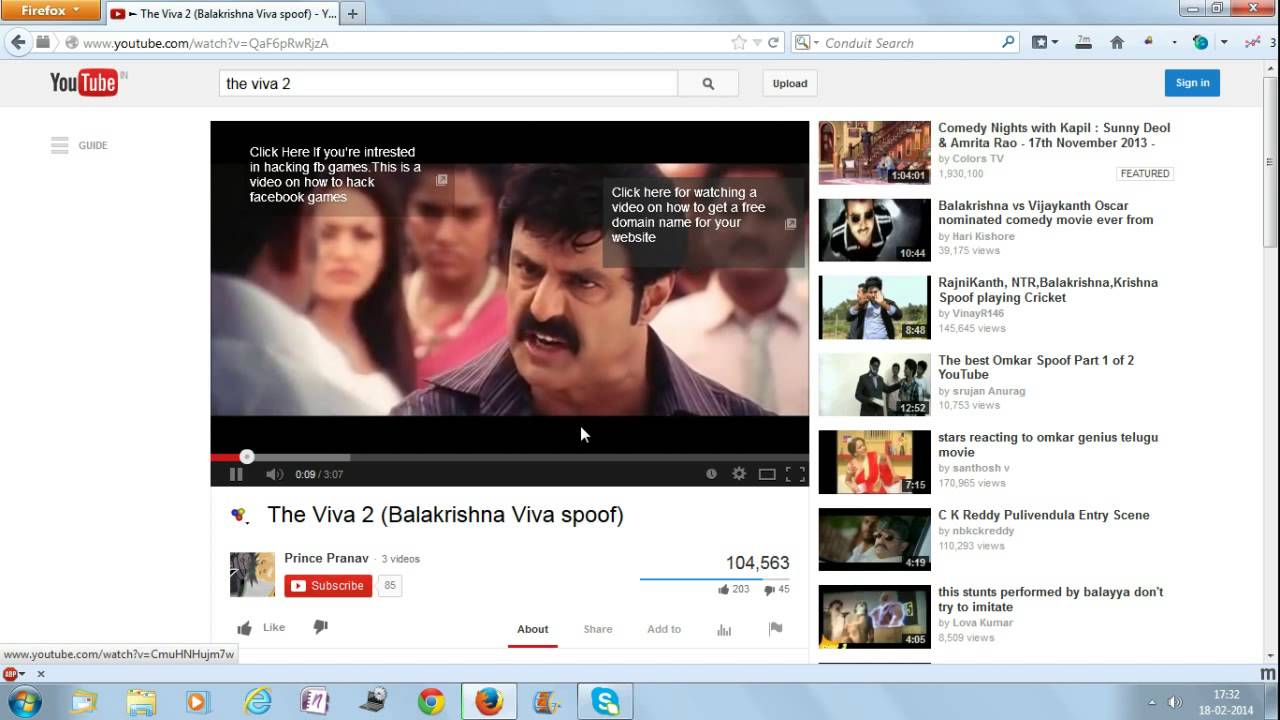The image size is (1280, 720).
Task: Click the thumbs-up Like button
Action: (x=261, y=628)
